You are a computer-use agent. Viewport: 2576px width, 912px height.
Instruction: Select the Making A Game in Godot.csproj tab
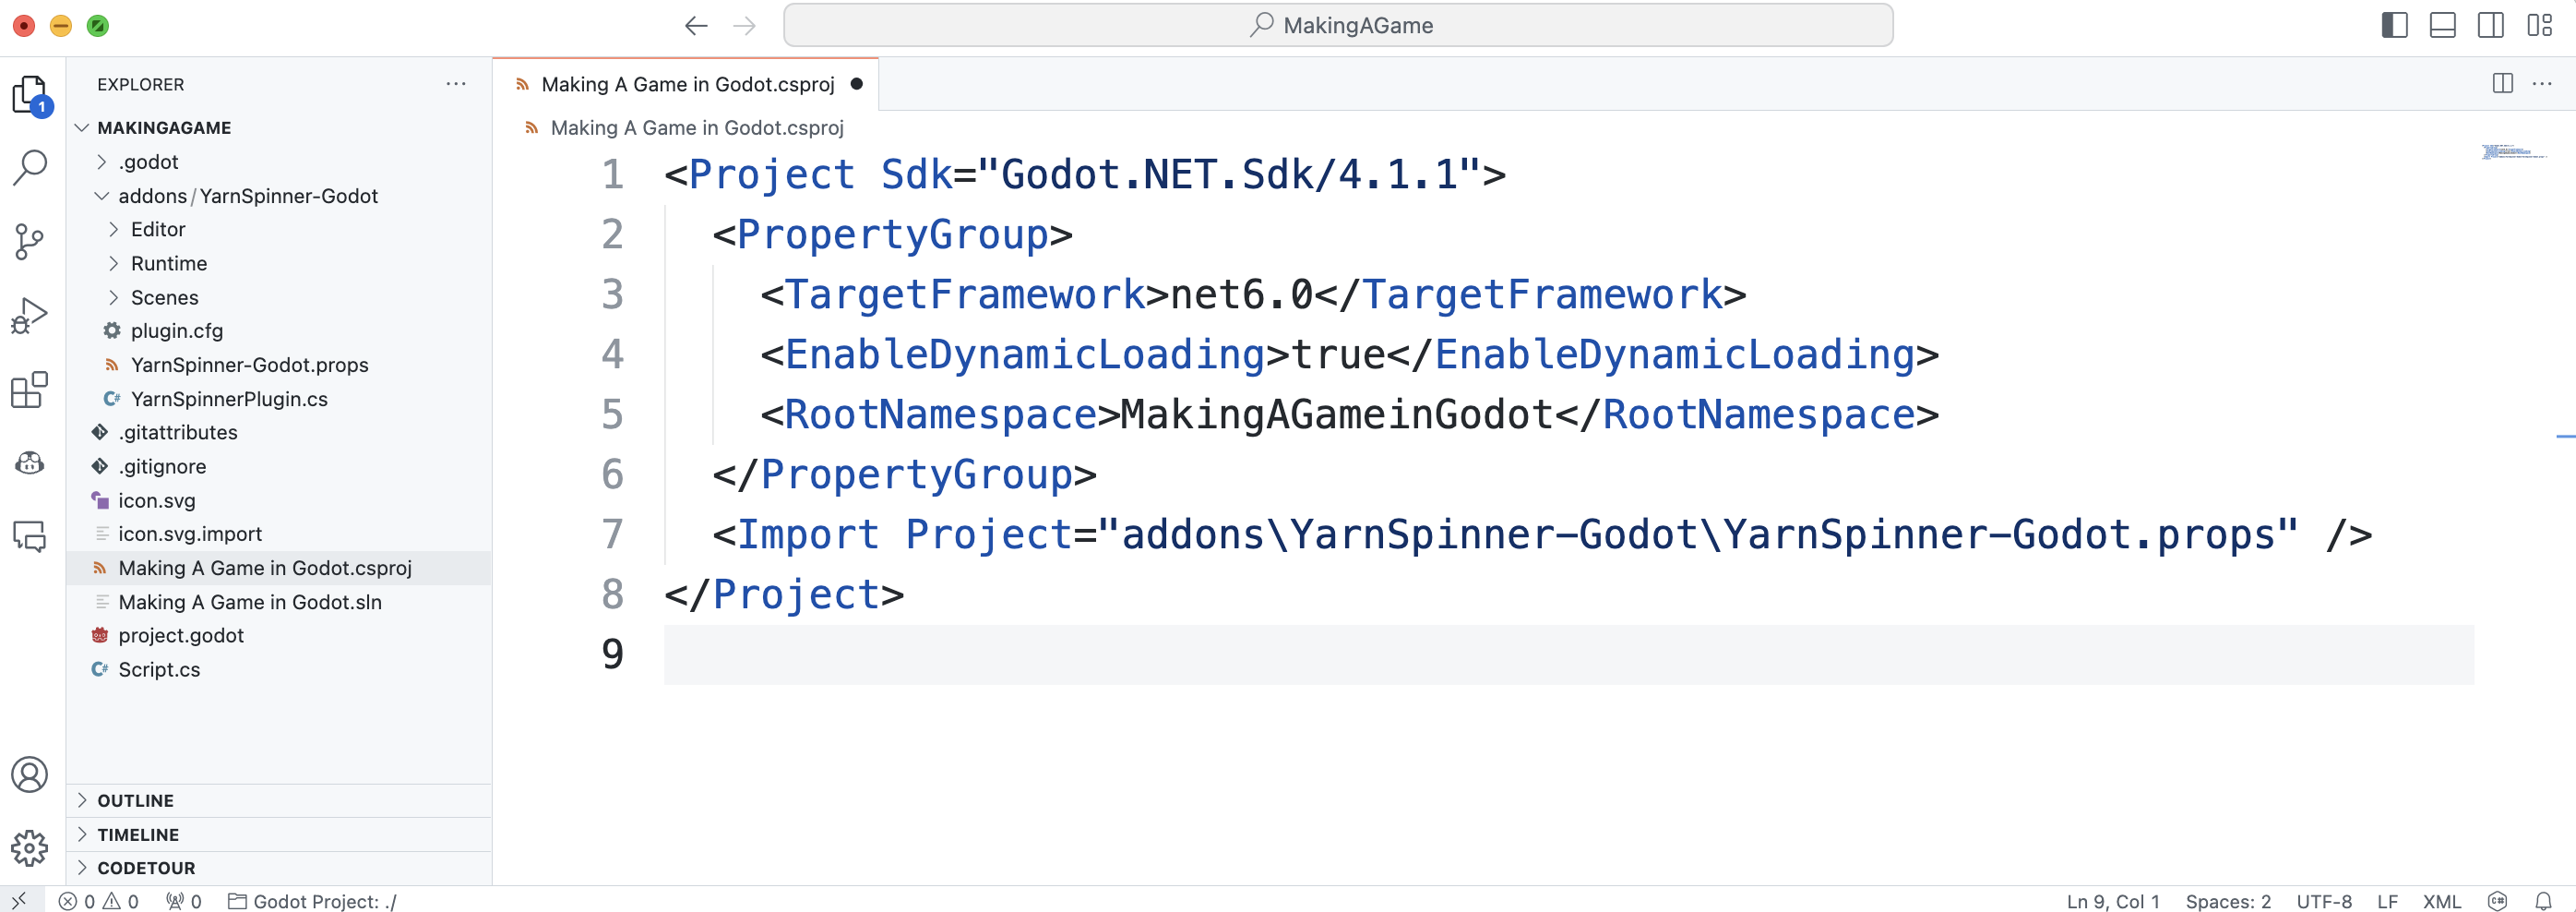(687, 84)
